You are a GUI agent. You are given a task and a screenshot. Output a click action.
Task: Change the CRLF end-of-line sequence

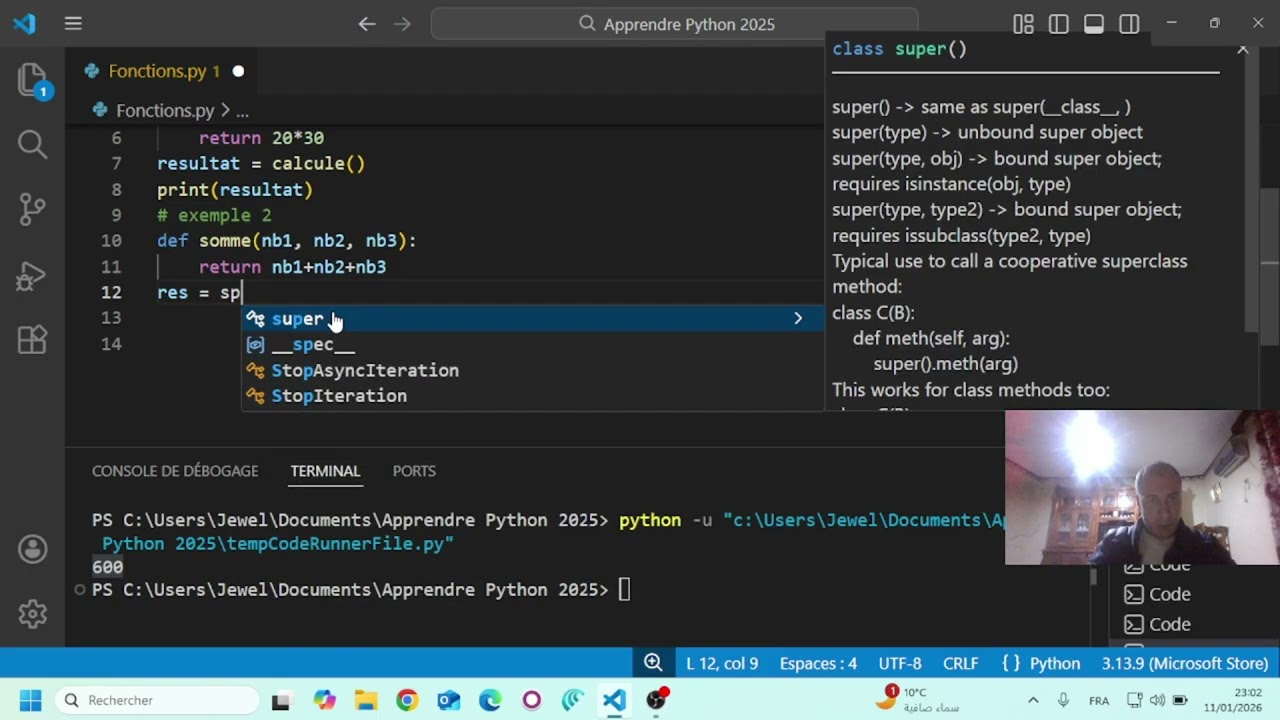(960, 663)
